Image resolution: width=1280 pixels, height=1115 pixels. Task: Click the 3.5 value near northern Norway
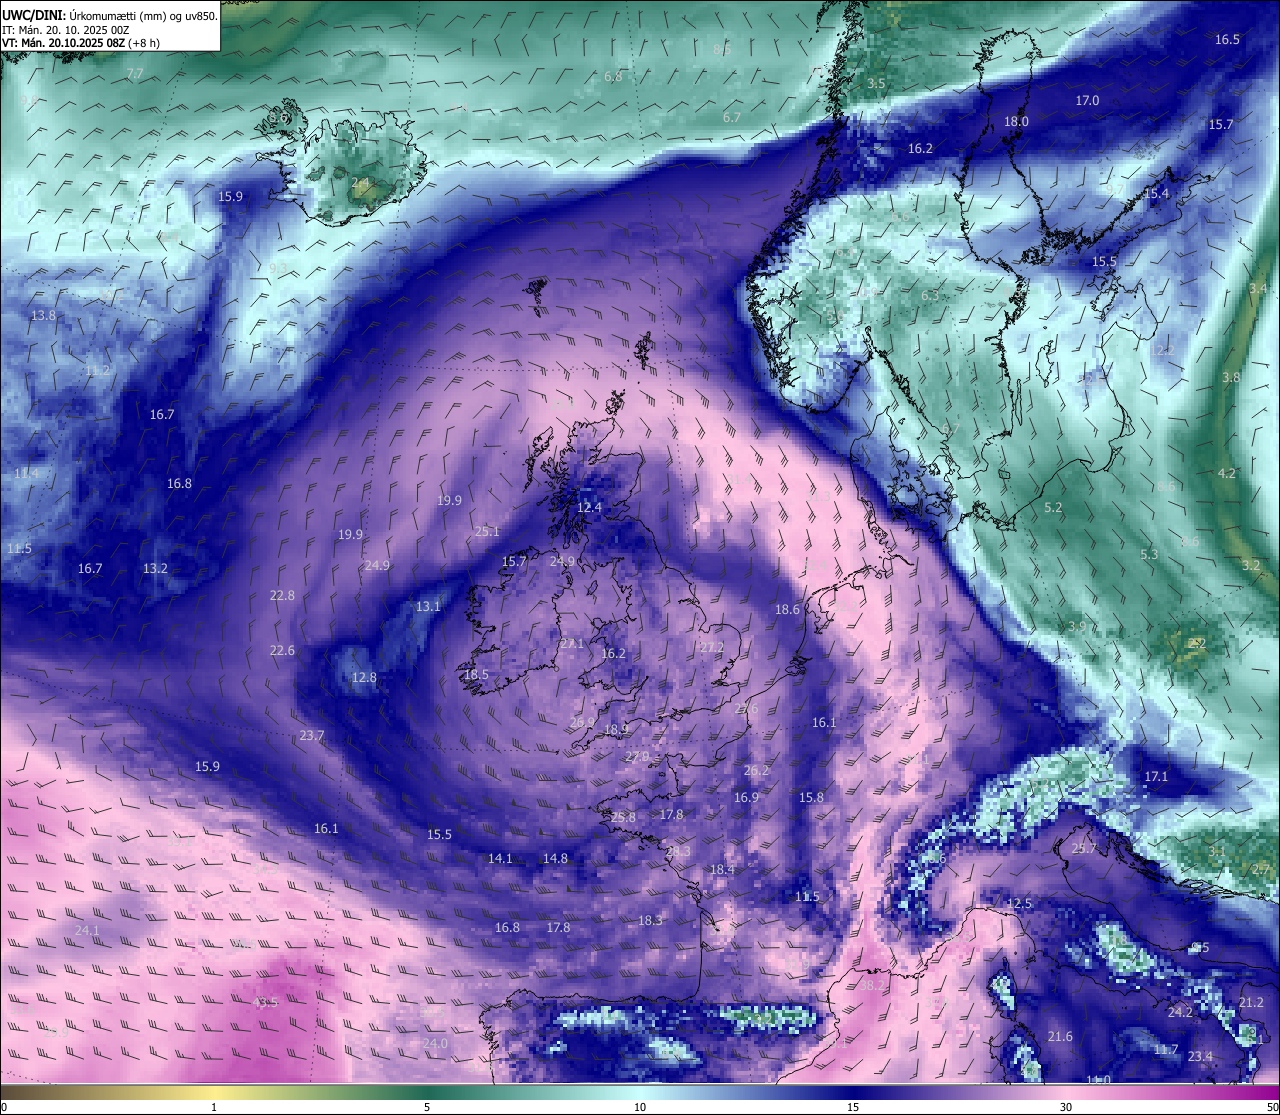click(x=876, y=84)
